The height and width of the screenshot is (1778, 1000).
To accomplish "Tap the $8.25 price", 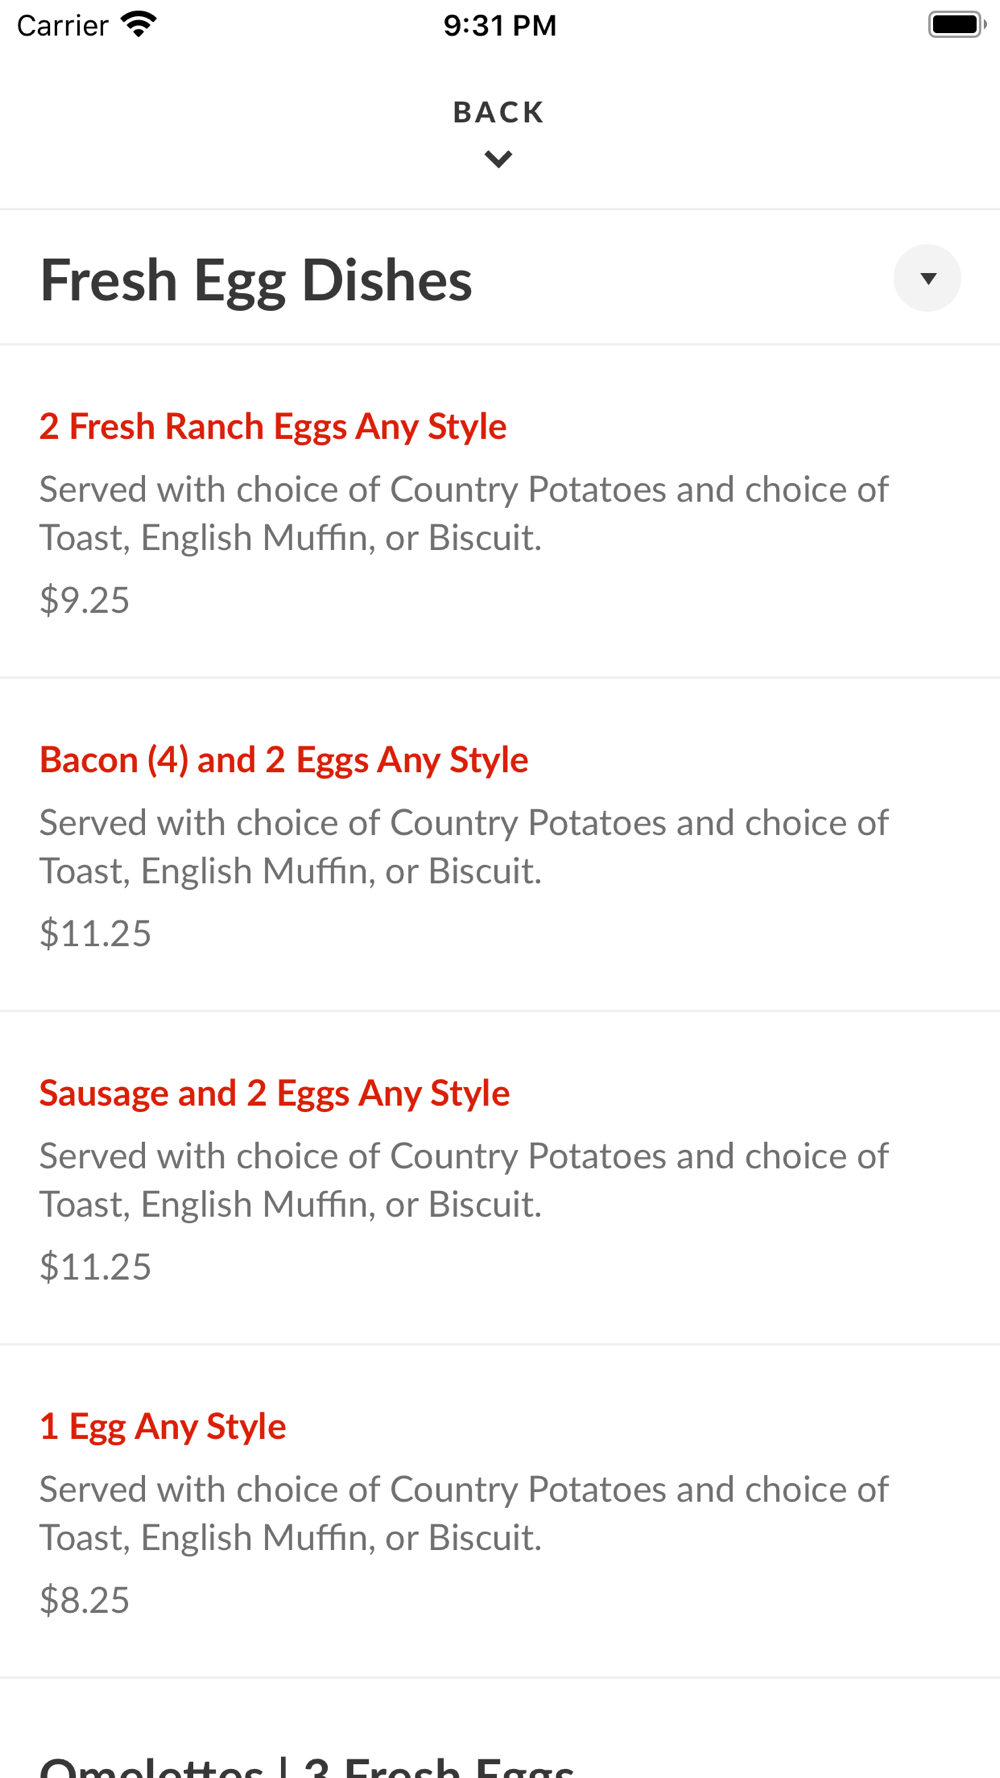I will pyautogui.click(x=85, y=1600).
